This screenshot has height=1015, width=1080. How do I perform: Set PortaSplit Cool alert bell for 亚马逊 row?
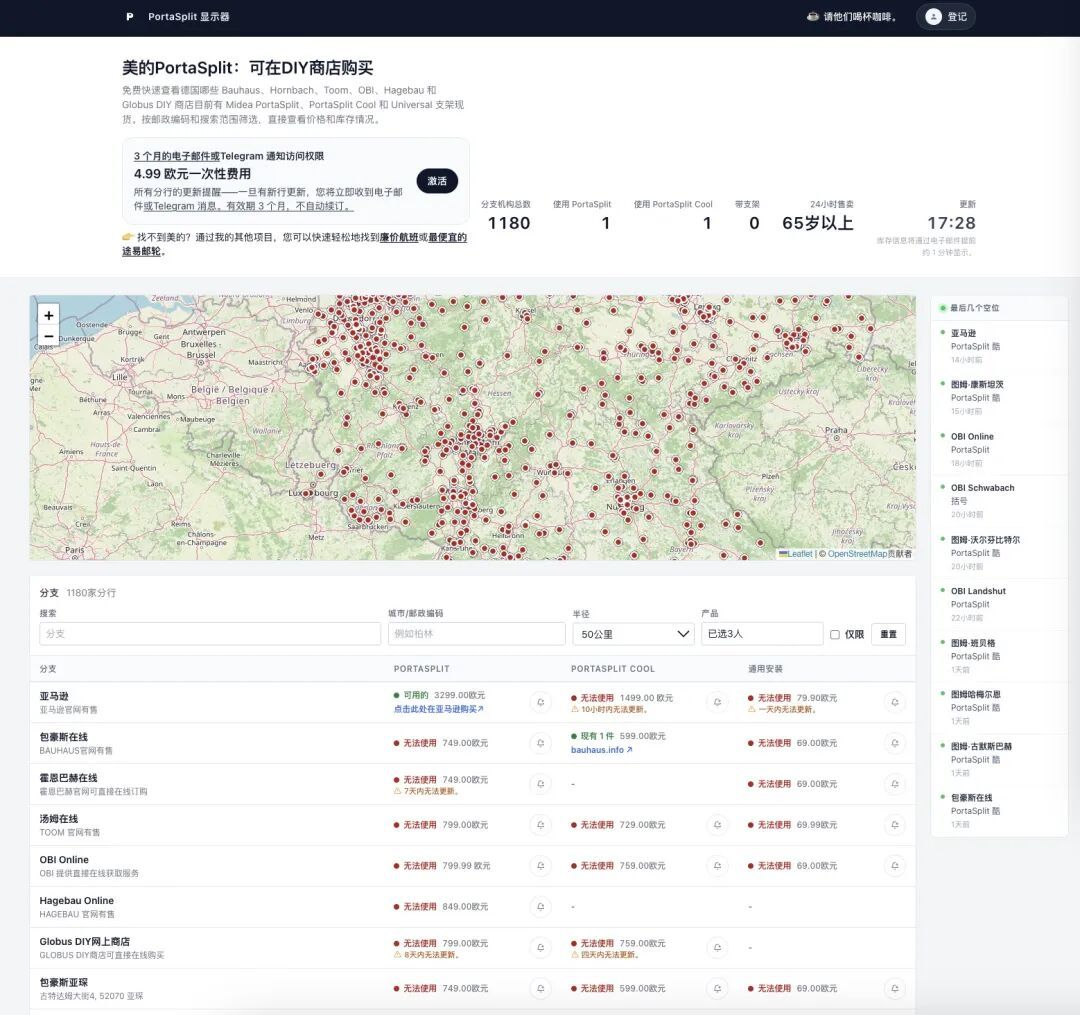[x=717, y=702]
